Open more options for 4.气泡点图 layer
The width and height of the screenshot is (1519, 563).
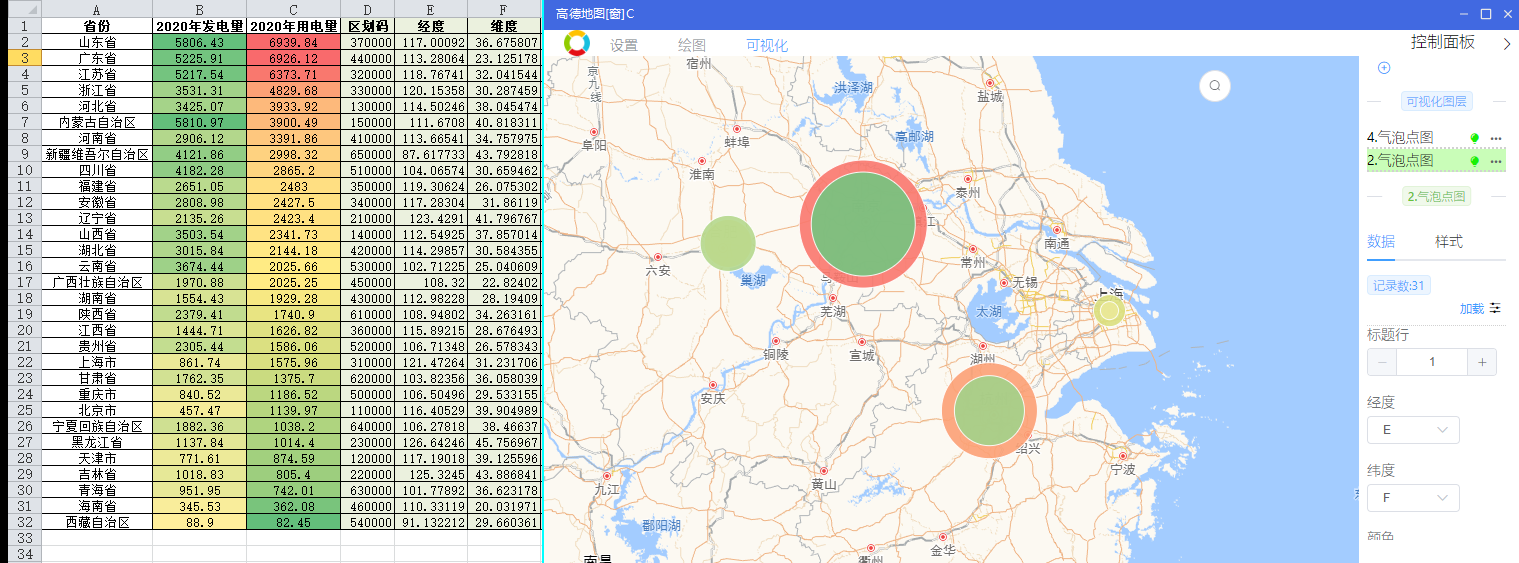tap(1496, 138)
